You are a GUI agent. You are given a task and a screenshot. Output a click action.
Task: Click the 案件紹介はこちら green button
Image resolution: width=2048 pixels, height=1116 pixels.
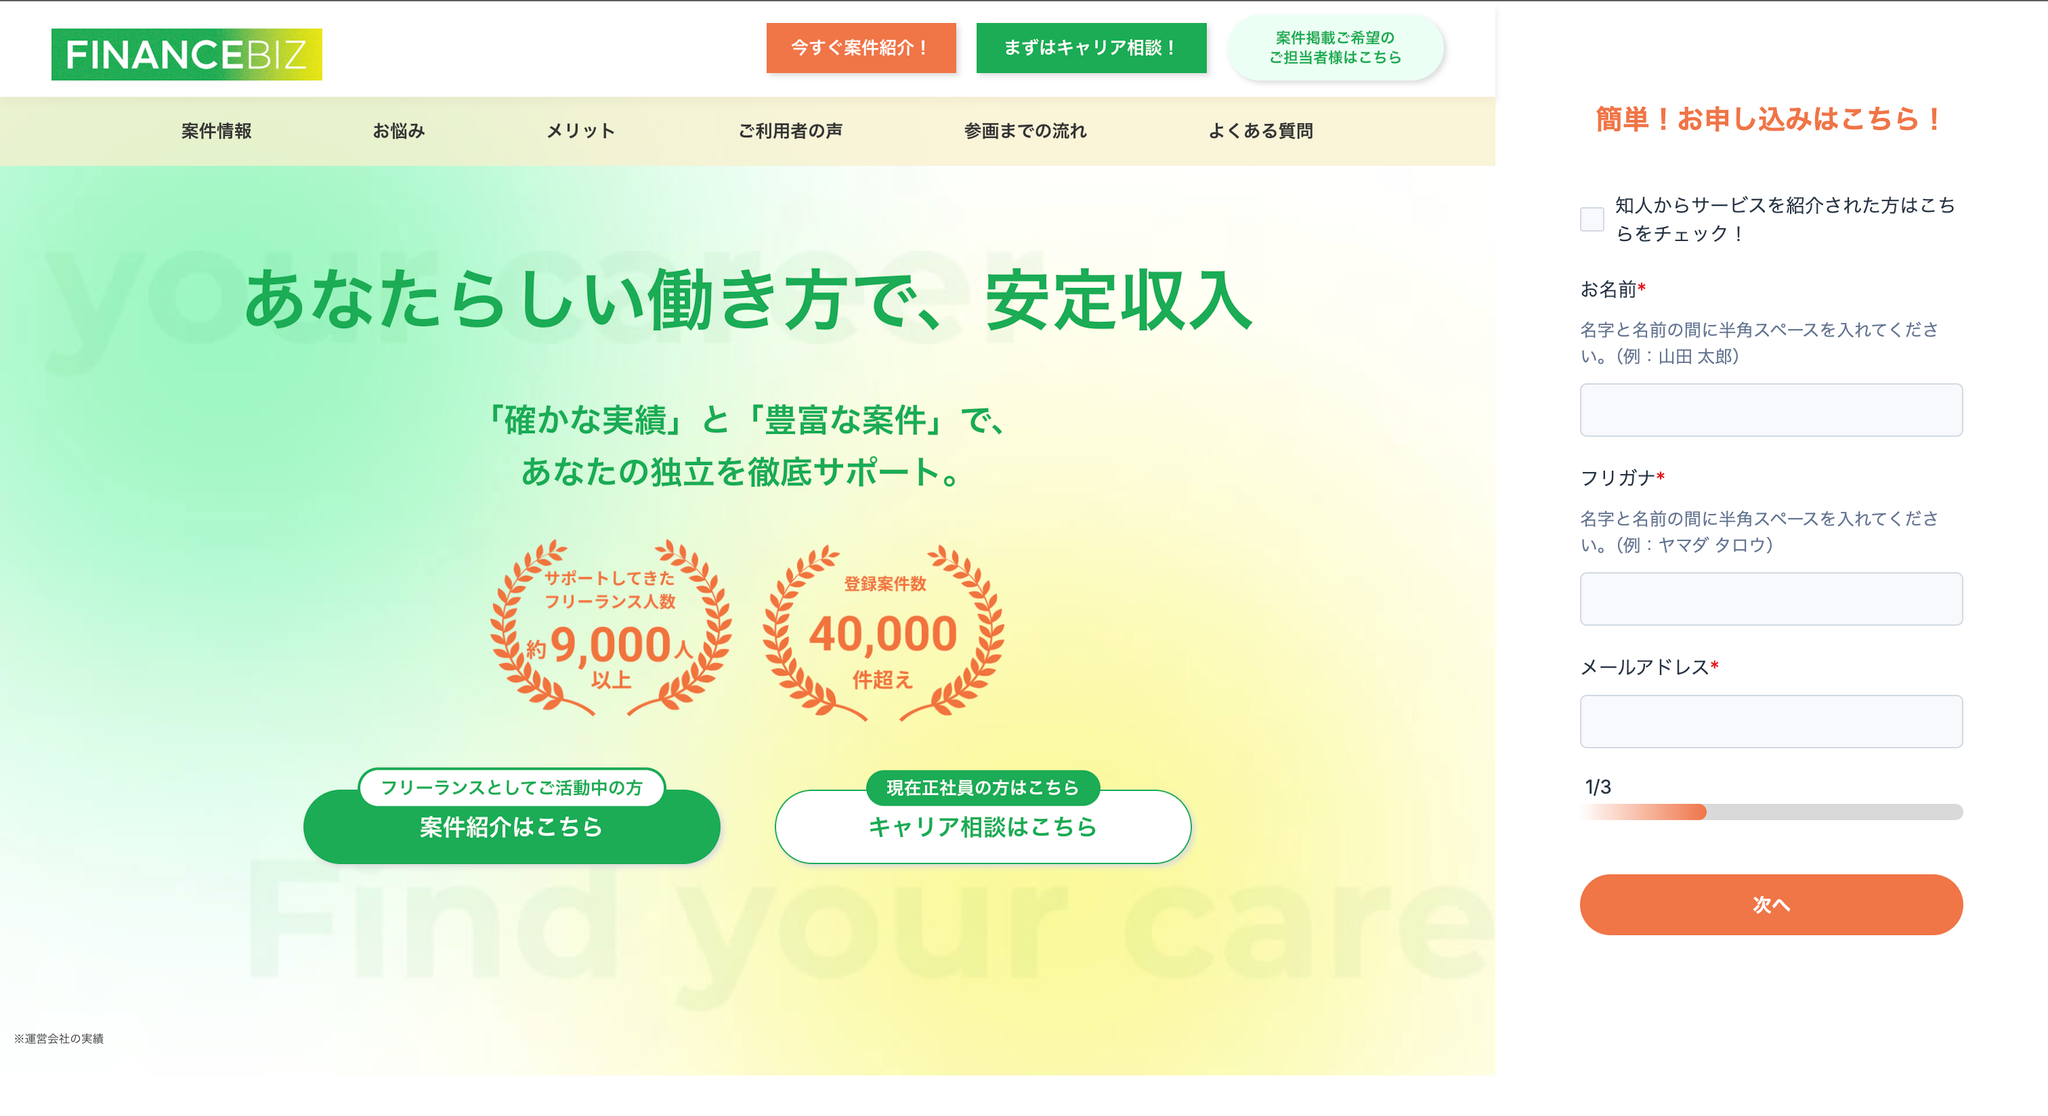click(x=511, y=829)
